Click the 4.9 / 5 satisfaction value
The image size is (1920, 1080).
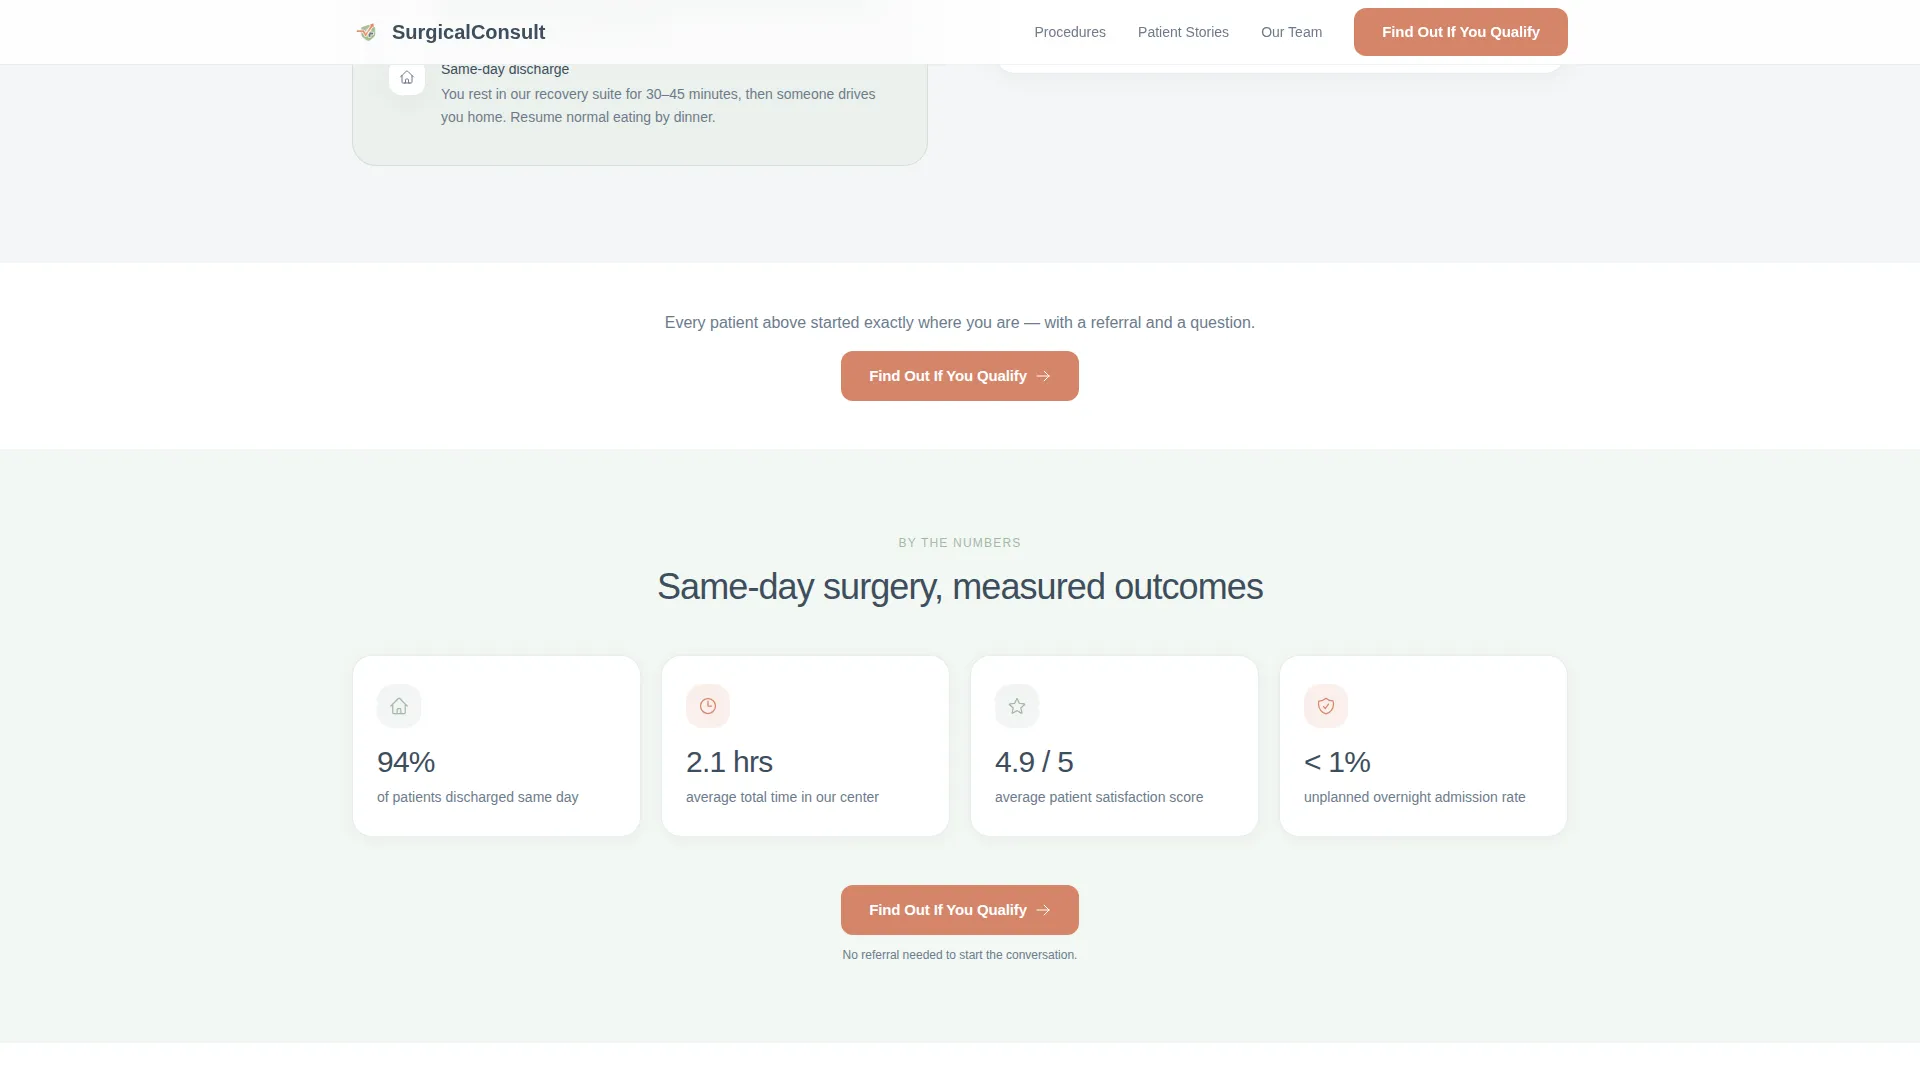coord(1034,762)
